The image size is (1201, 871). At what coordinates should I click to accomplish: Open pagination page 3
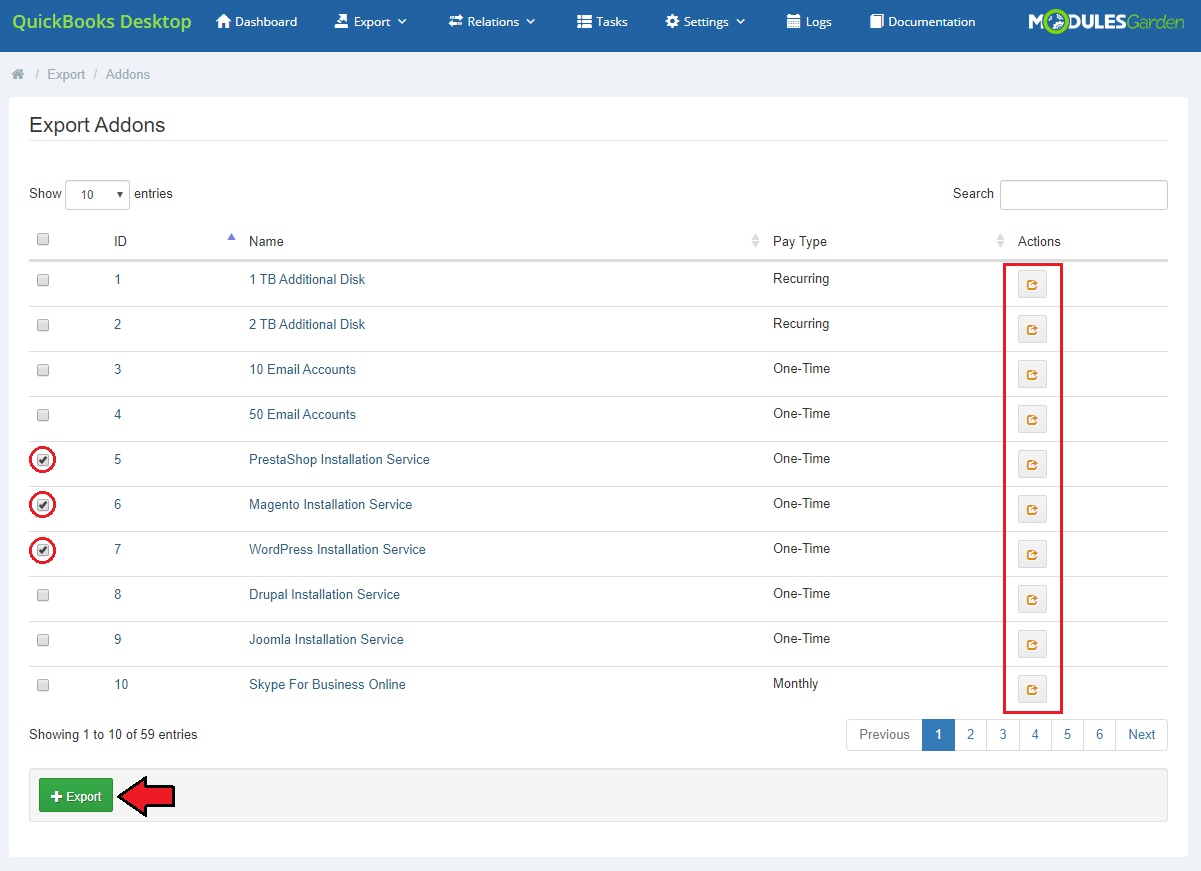coord(1003,734)
